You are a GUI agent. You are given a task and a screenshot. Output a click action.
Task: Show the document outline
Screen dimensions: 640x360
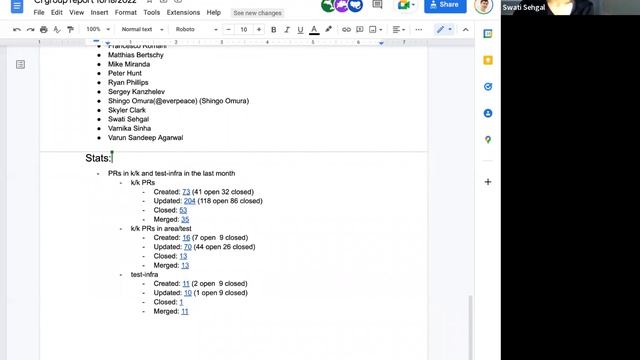point(20,64)
